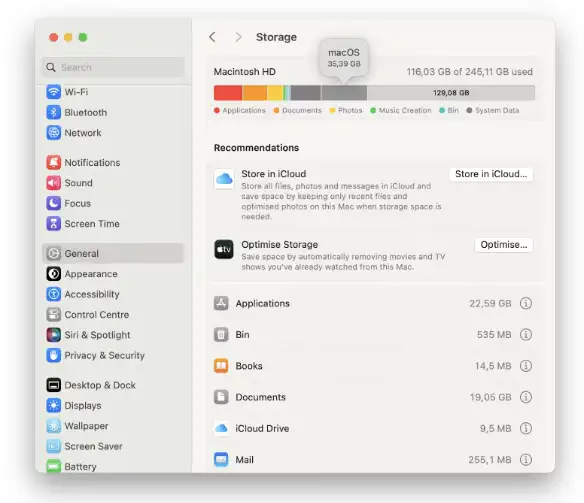Image resolution: width=584 pixels, height=503 pixels.
Task: Click the red Applications segment of storage bar
Action: (x=228, y=93)
